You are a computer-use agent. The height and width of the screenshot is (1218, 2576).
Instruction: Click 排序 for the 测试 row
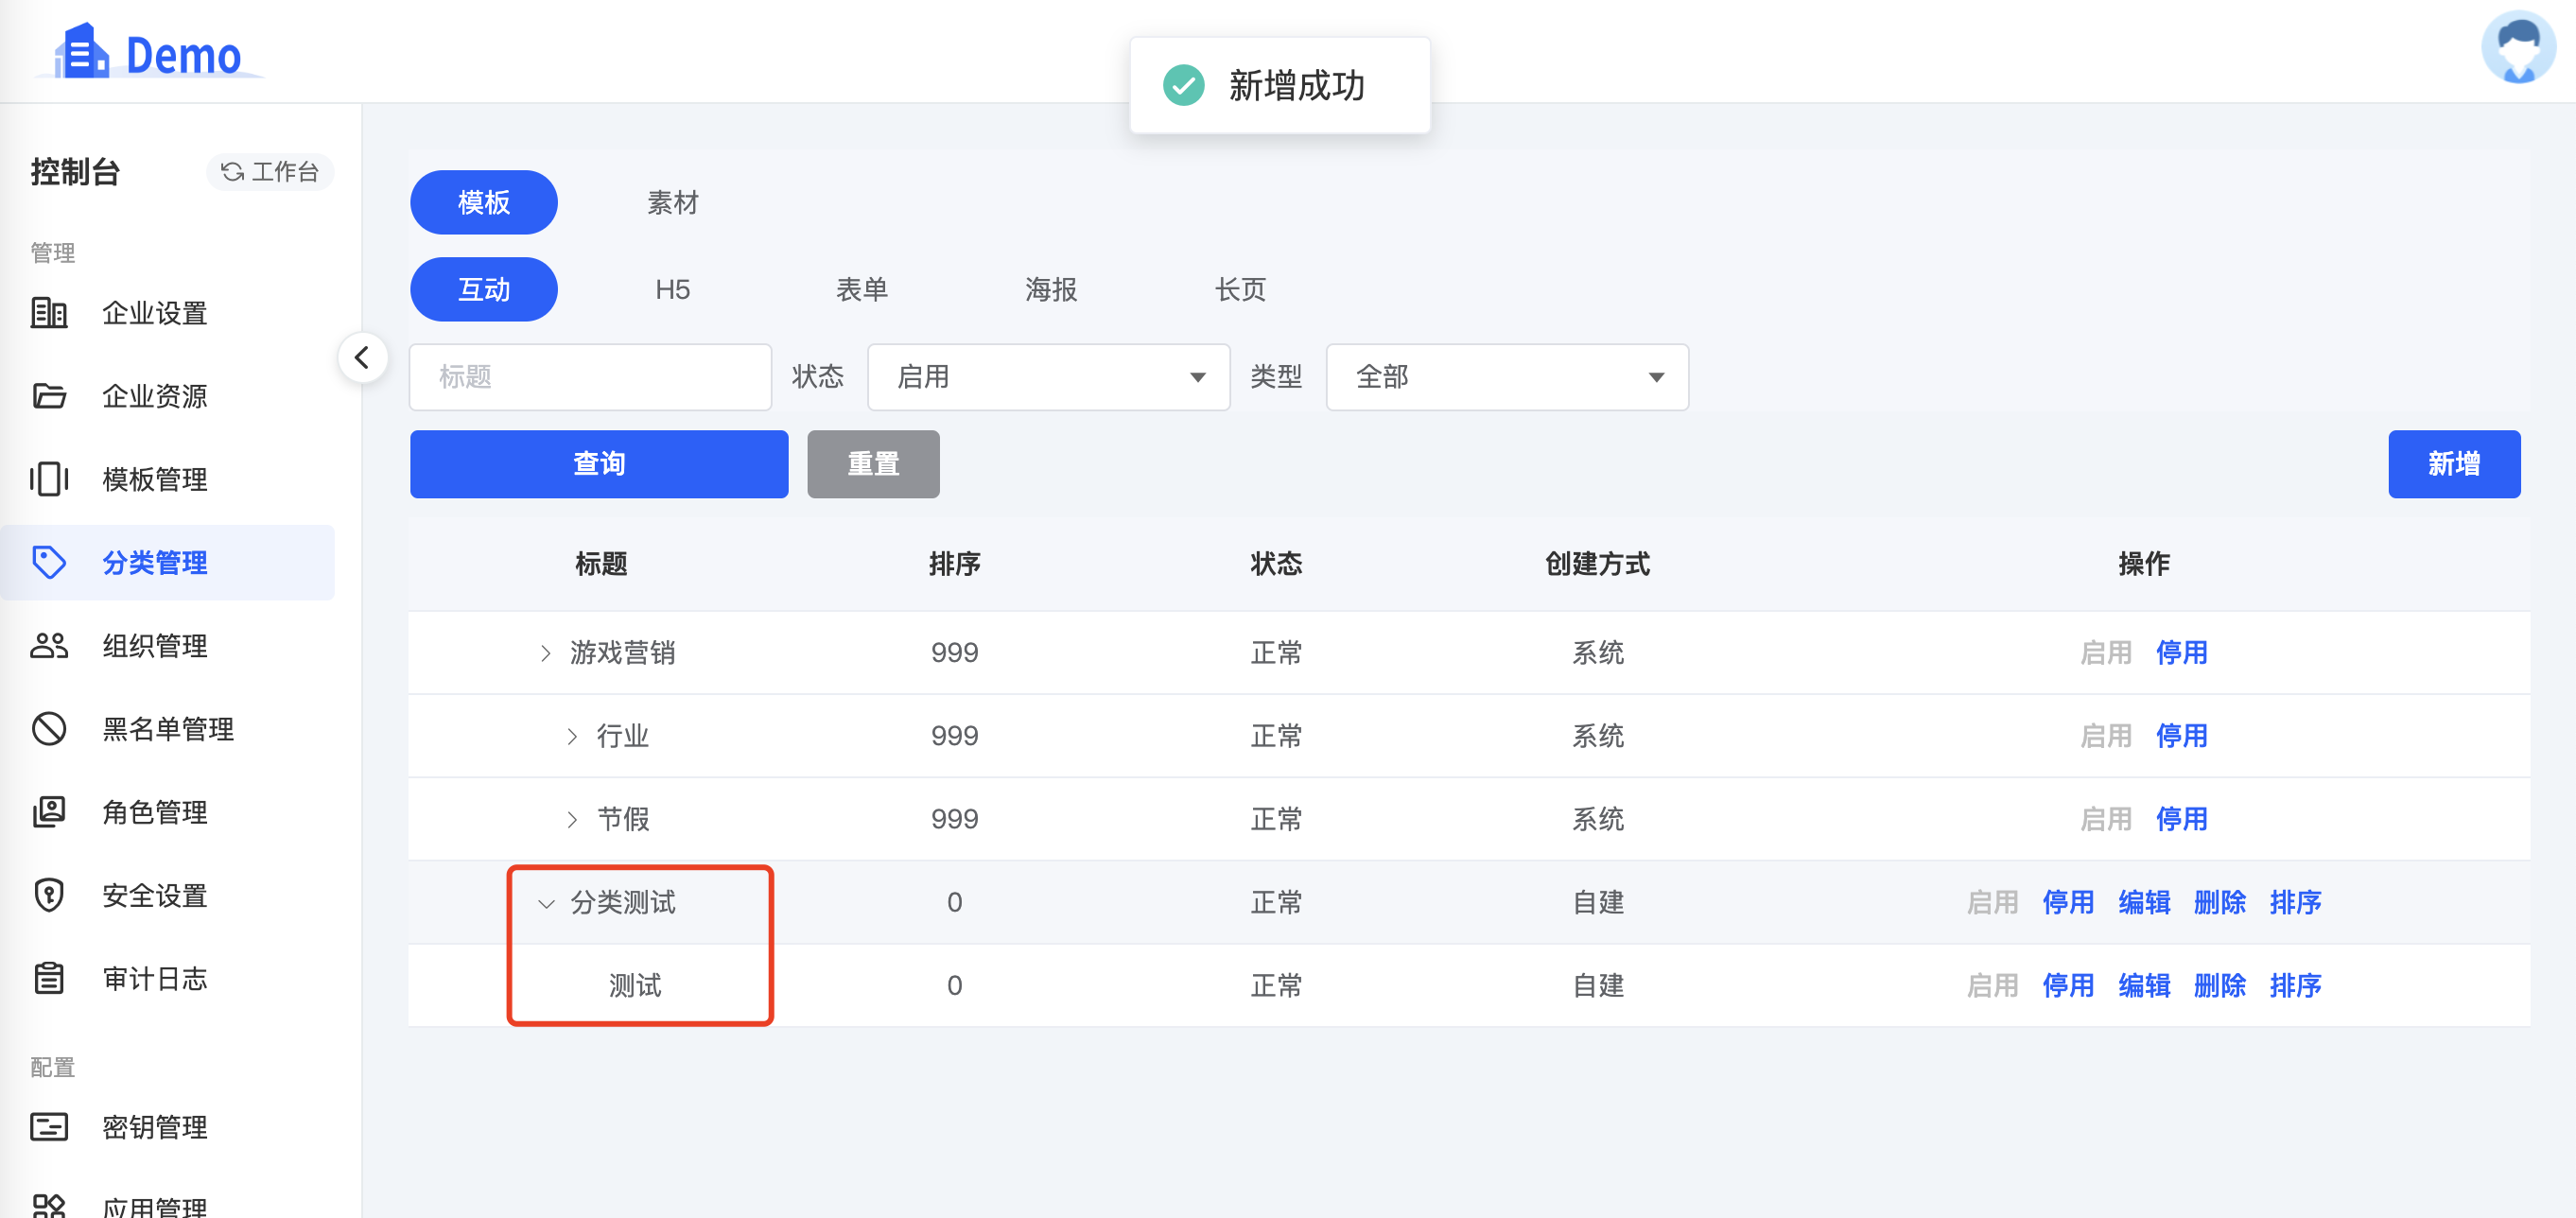pos(2295,984)
